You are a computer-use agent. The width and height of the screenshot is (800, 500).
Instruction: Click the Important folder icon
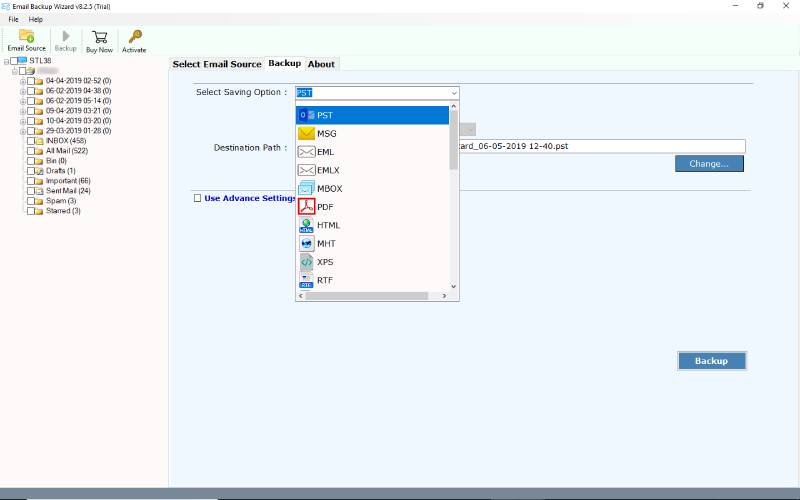[x=39, y=181]
